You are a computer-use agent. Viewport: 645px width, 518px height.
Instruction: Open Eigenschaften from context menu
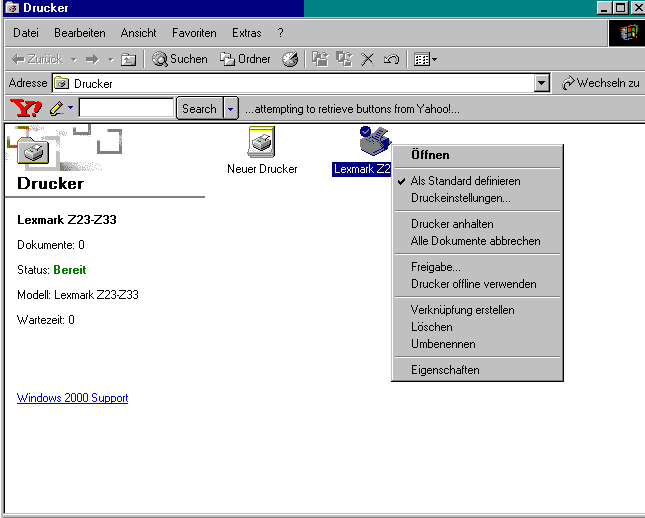click(477, 370)
